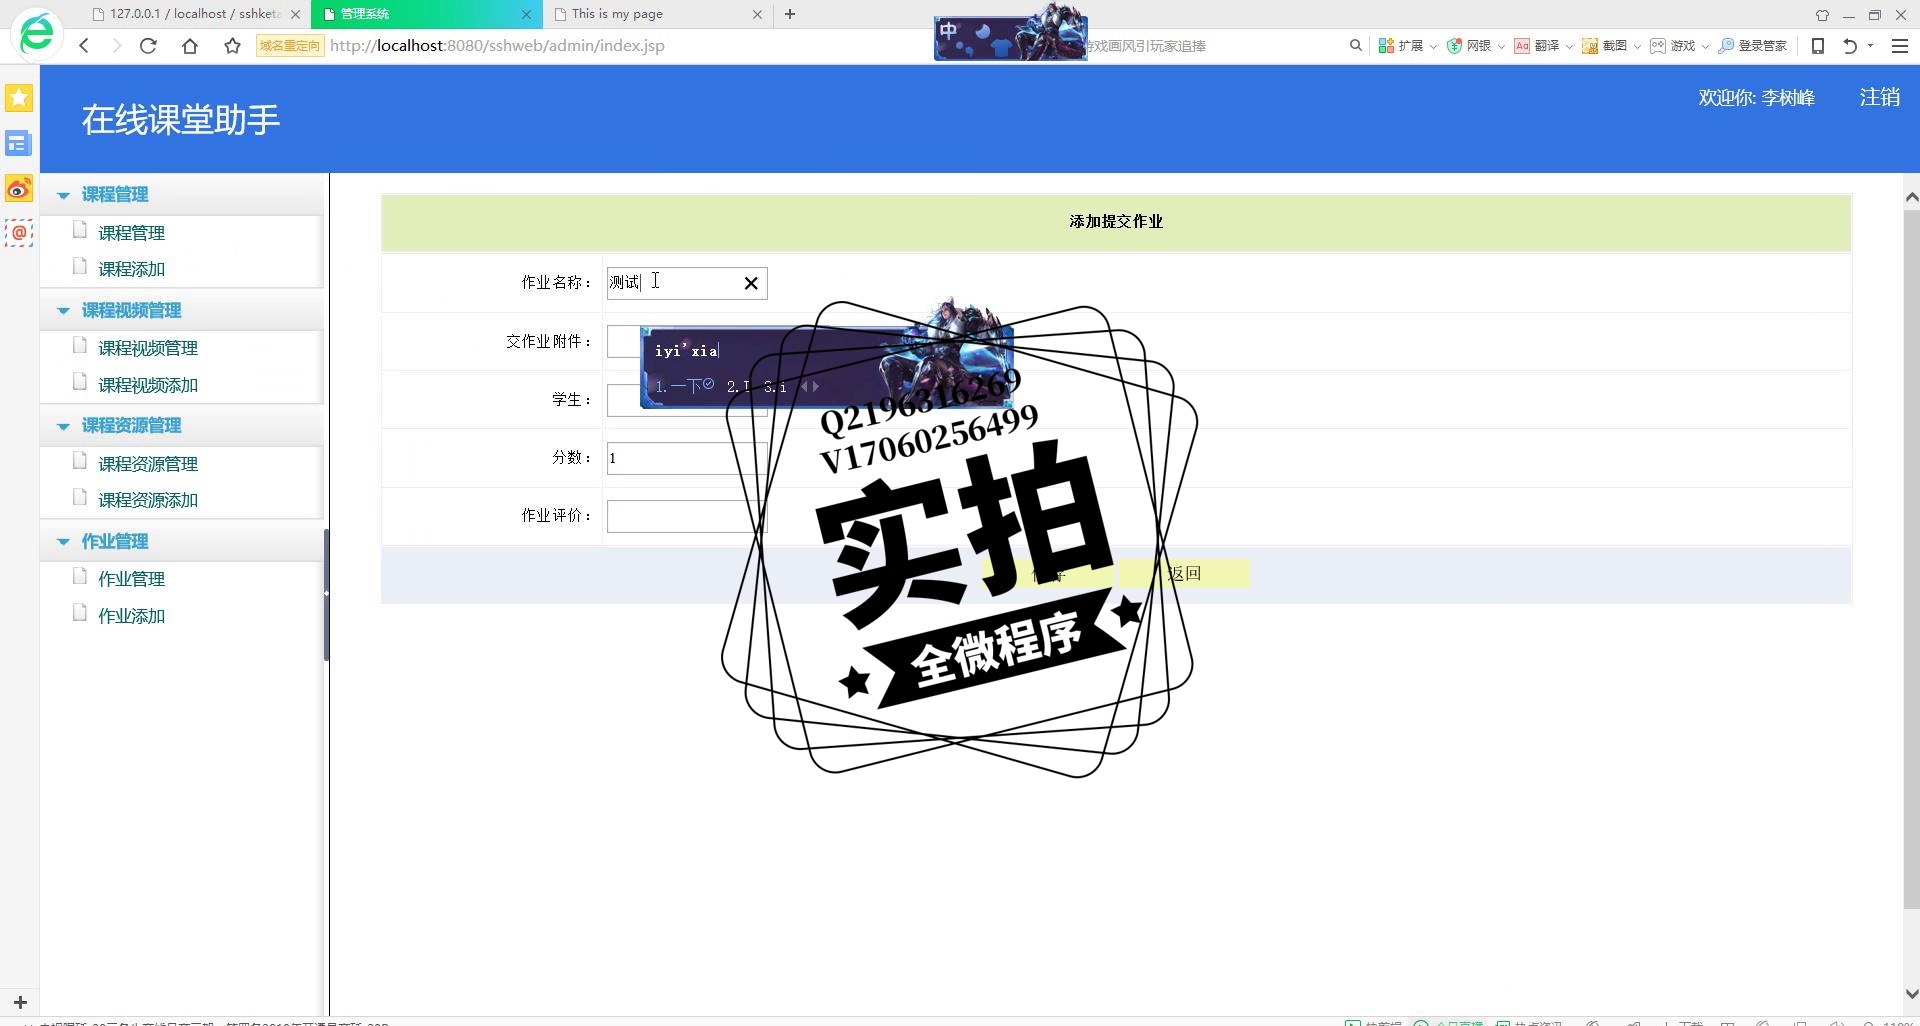
Task: Open the 翻译 translate toolbar item
Action: point(1537,46)
